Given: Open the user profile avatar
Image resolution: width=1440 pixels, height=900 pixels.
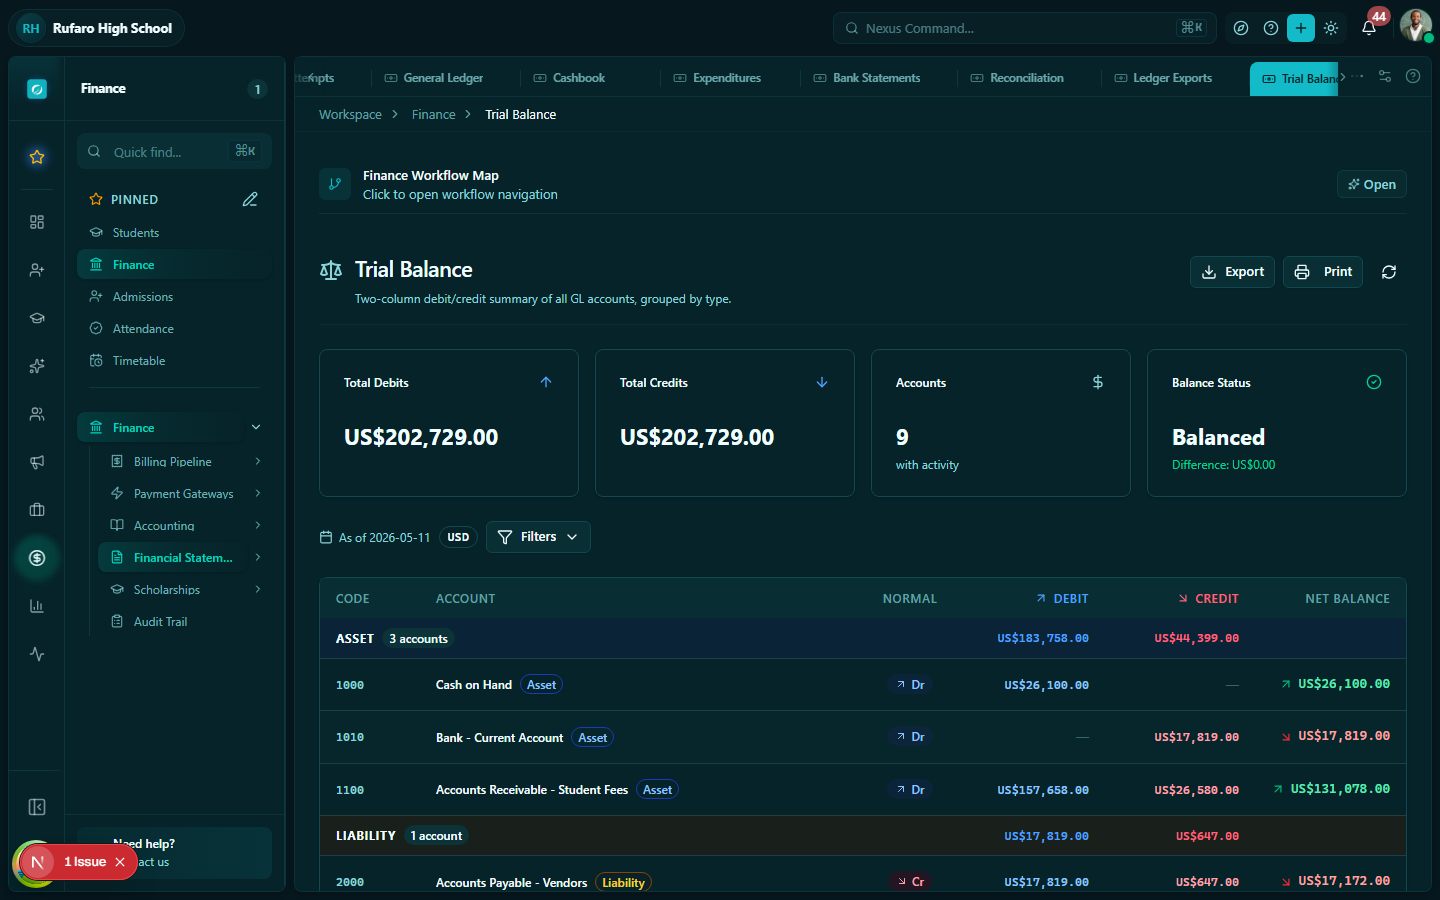Looking at the screenshot, I should (1415, 26).
